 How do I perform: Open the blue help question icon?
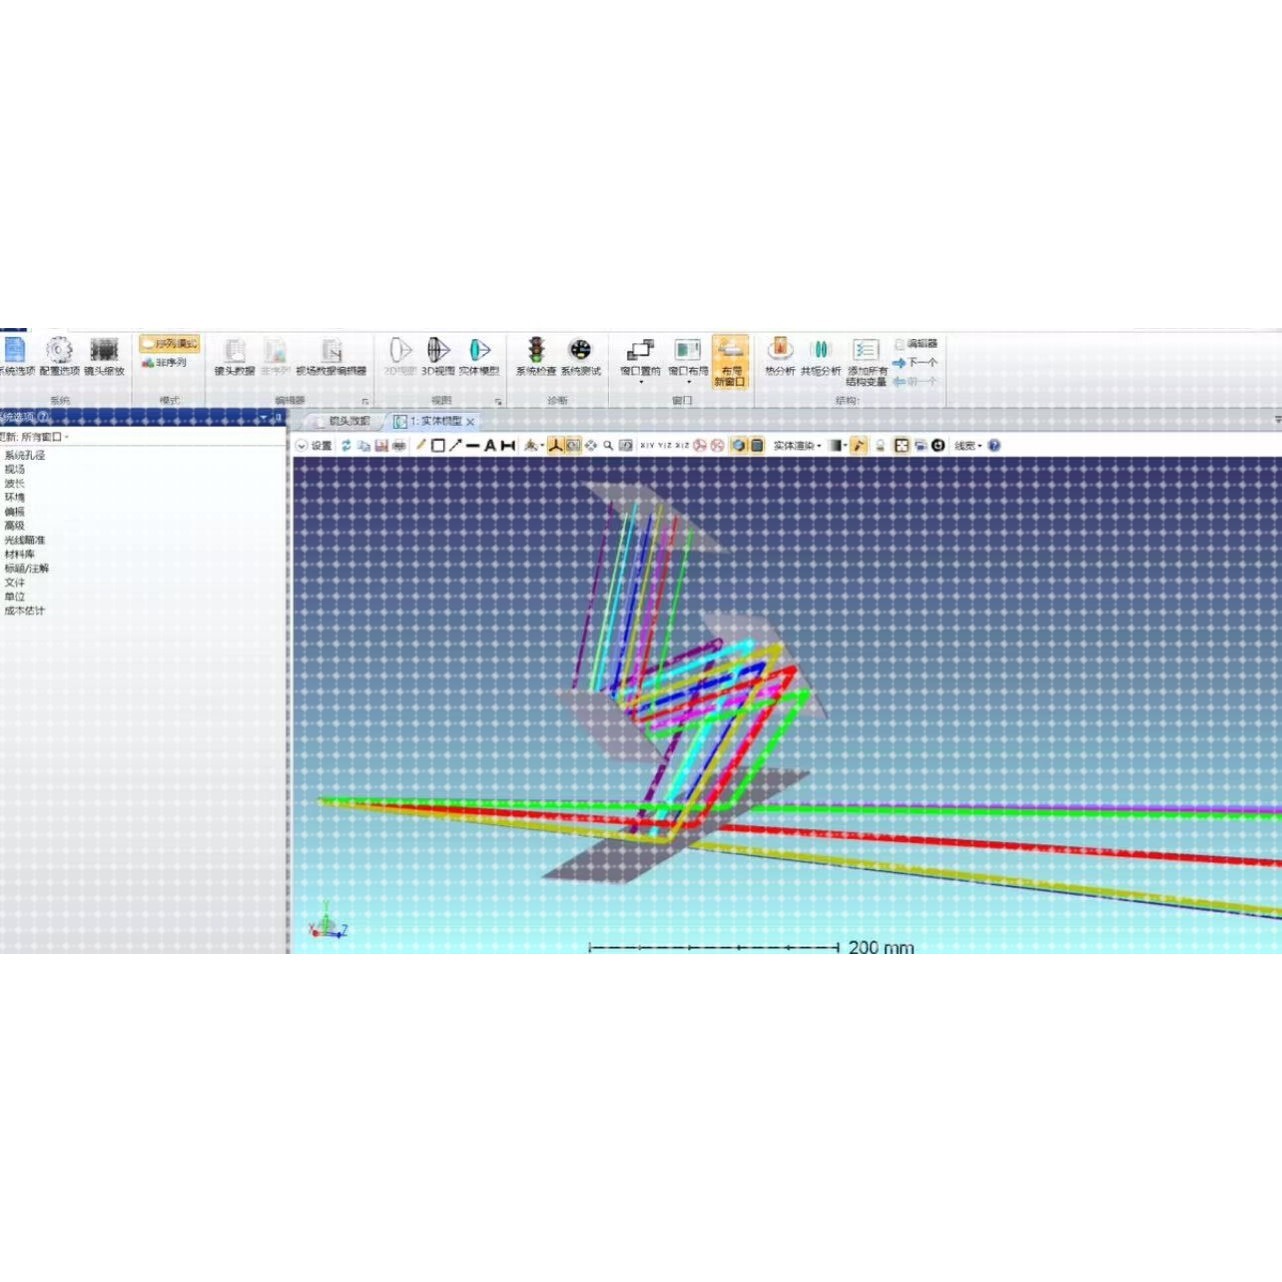coord(994,446)
